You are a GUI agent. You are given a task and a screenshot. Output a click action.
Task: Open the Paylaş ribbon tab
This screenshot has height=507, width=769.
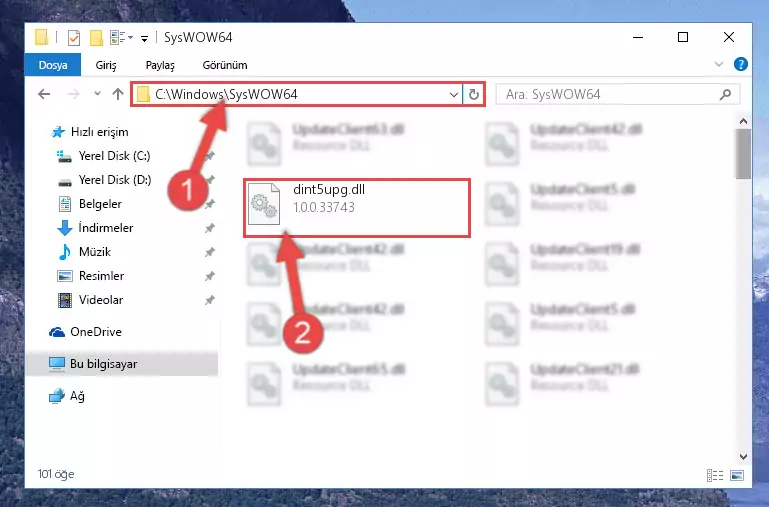point(160,65)
